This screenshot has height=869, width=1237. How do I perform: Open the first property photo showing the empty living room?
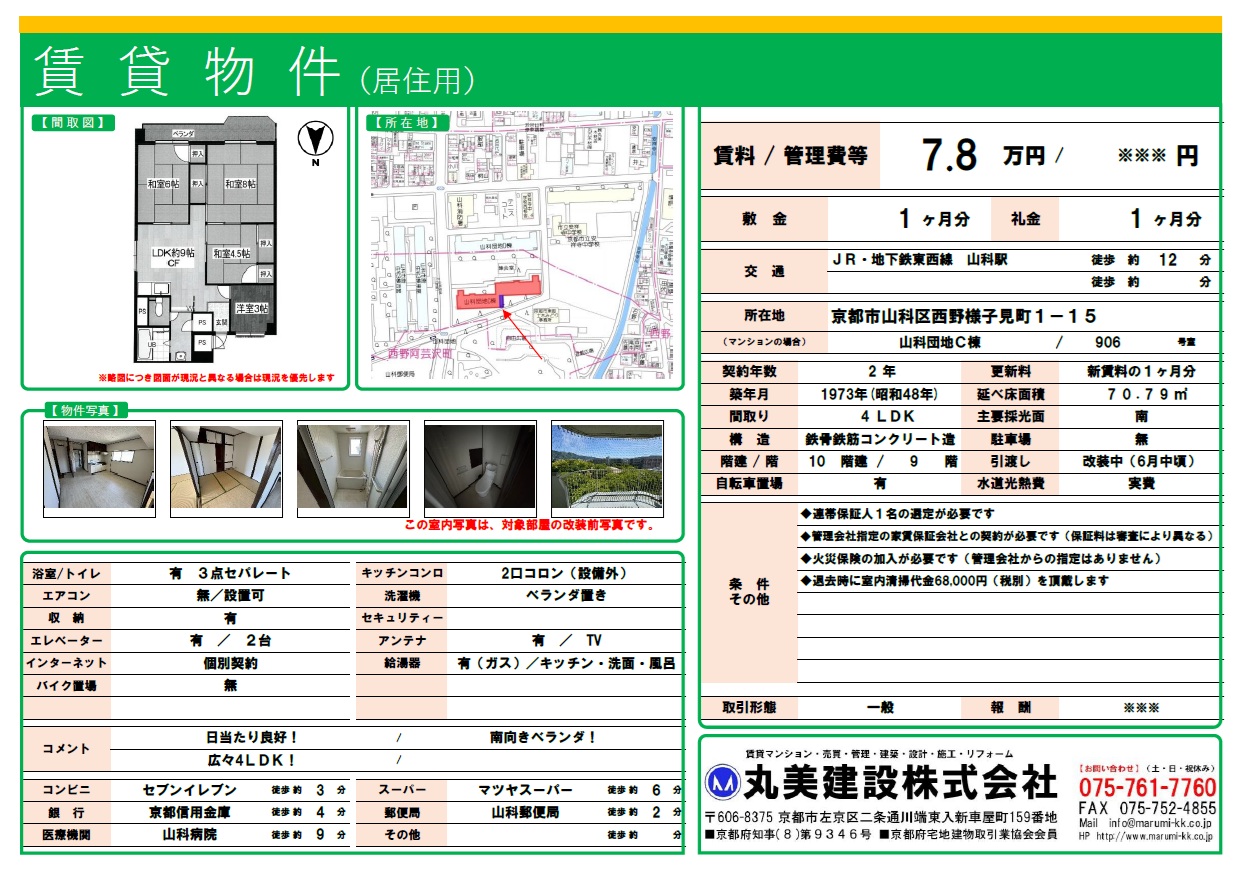99,467
